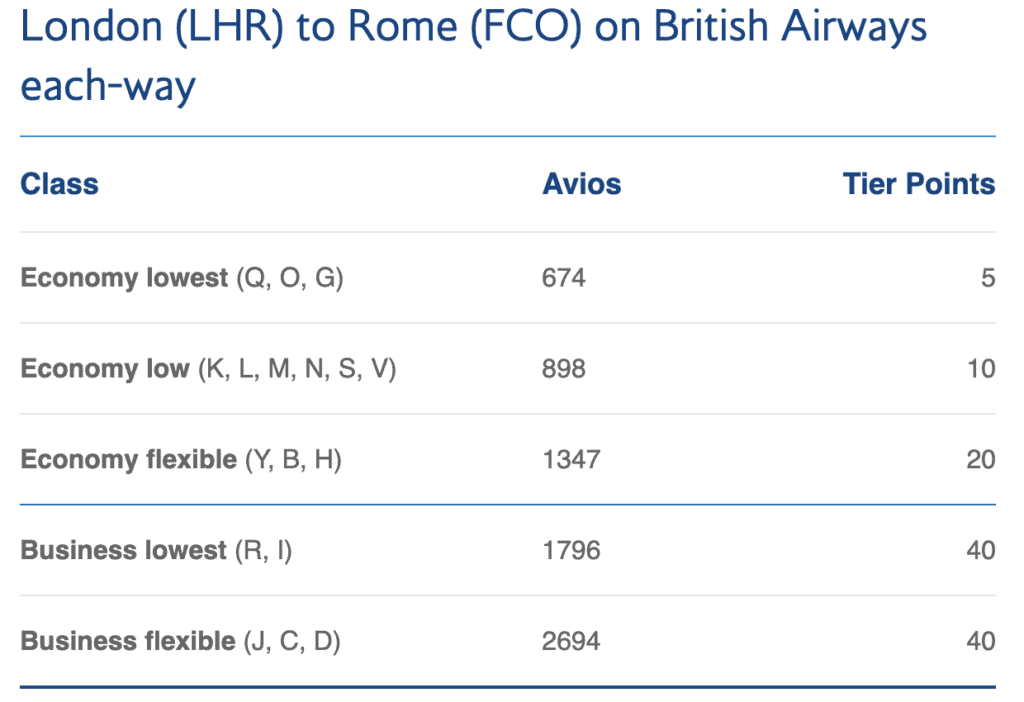Click the 2694 Avios value
Image resolution: width=1024 pixels, height=702 pixels.
tap(571, 642)
